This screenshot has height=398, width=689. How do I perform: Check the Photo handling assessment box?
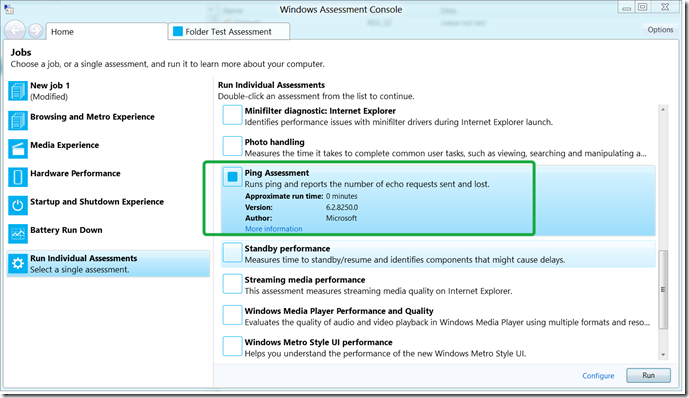tap(232, 146)
